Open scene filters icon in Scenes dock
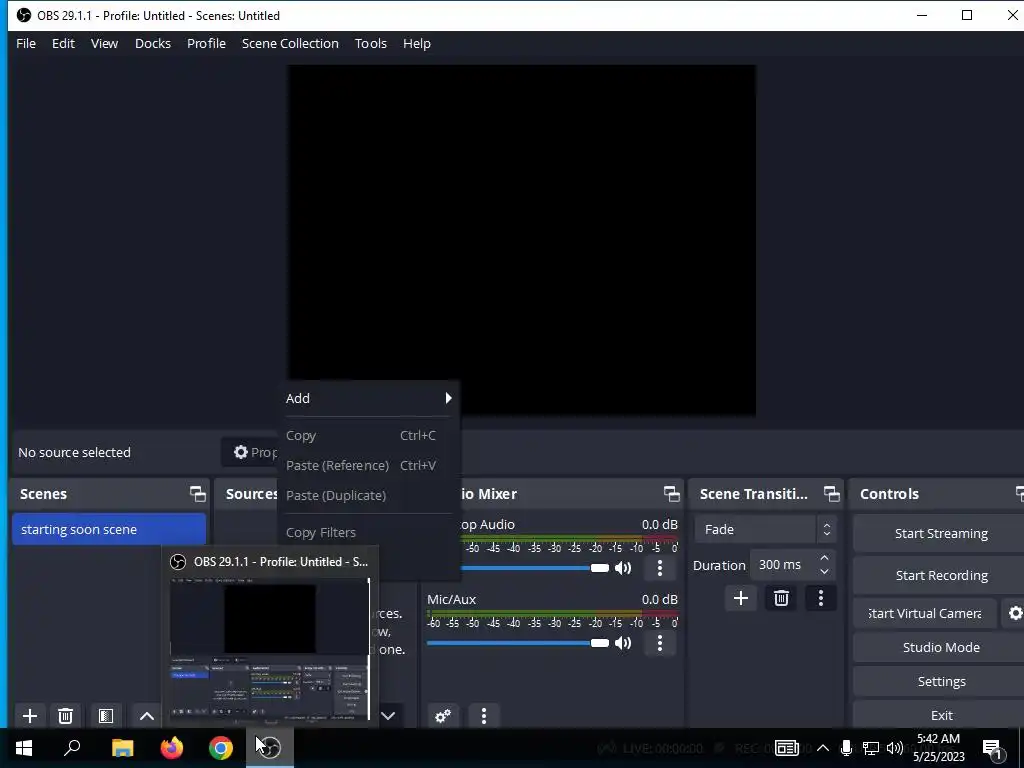The height and width of the screenshot is (768, 1024). (106, 716)
